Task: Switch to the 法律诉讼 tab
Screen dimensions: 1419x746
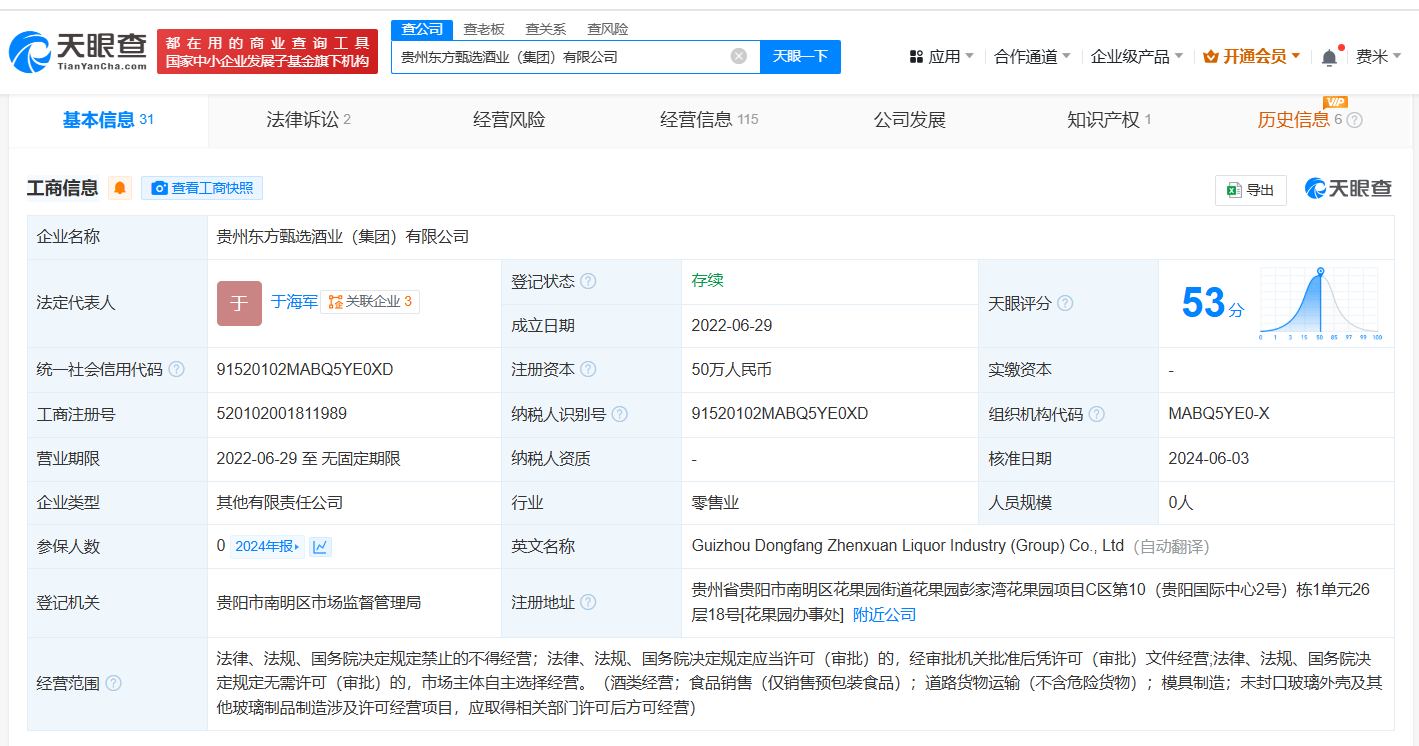Action: (x=308, y=120)
